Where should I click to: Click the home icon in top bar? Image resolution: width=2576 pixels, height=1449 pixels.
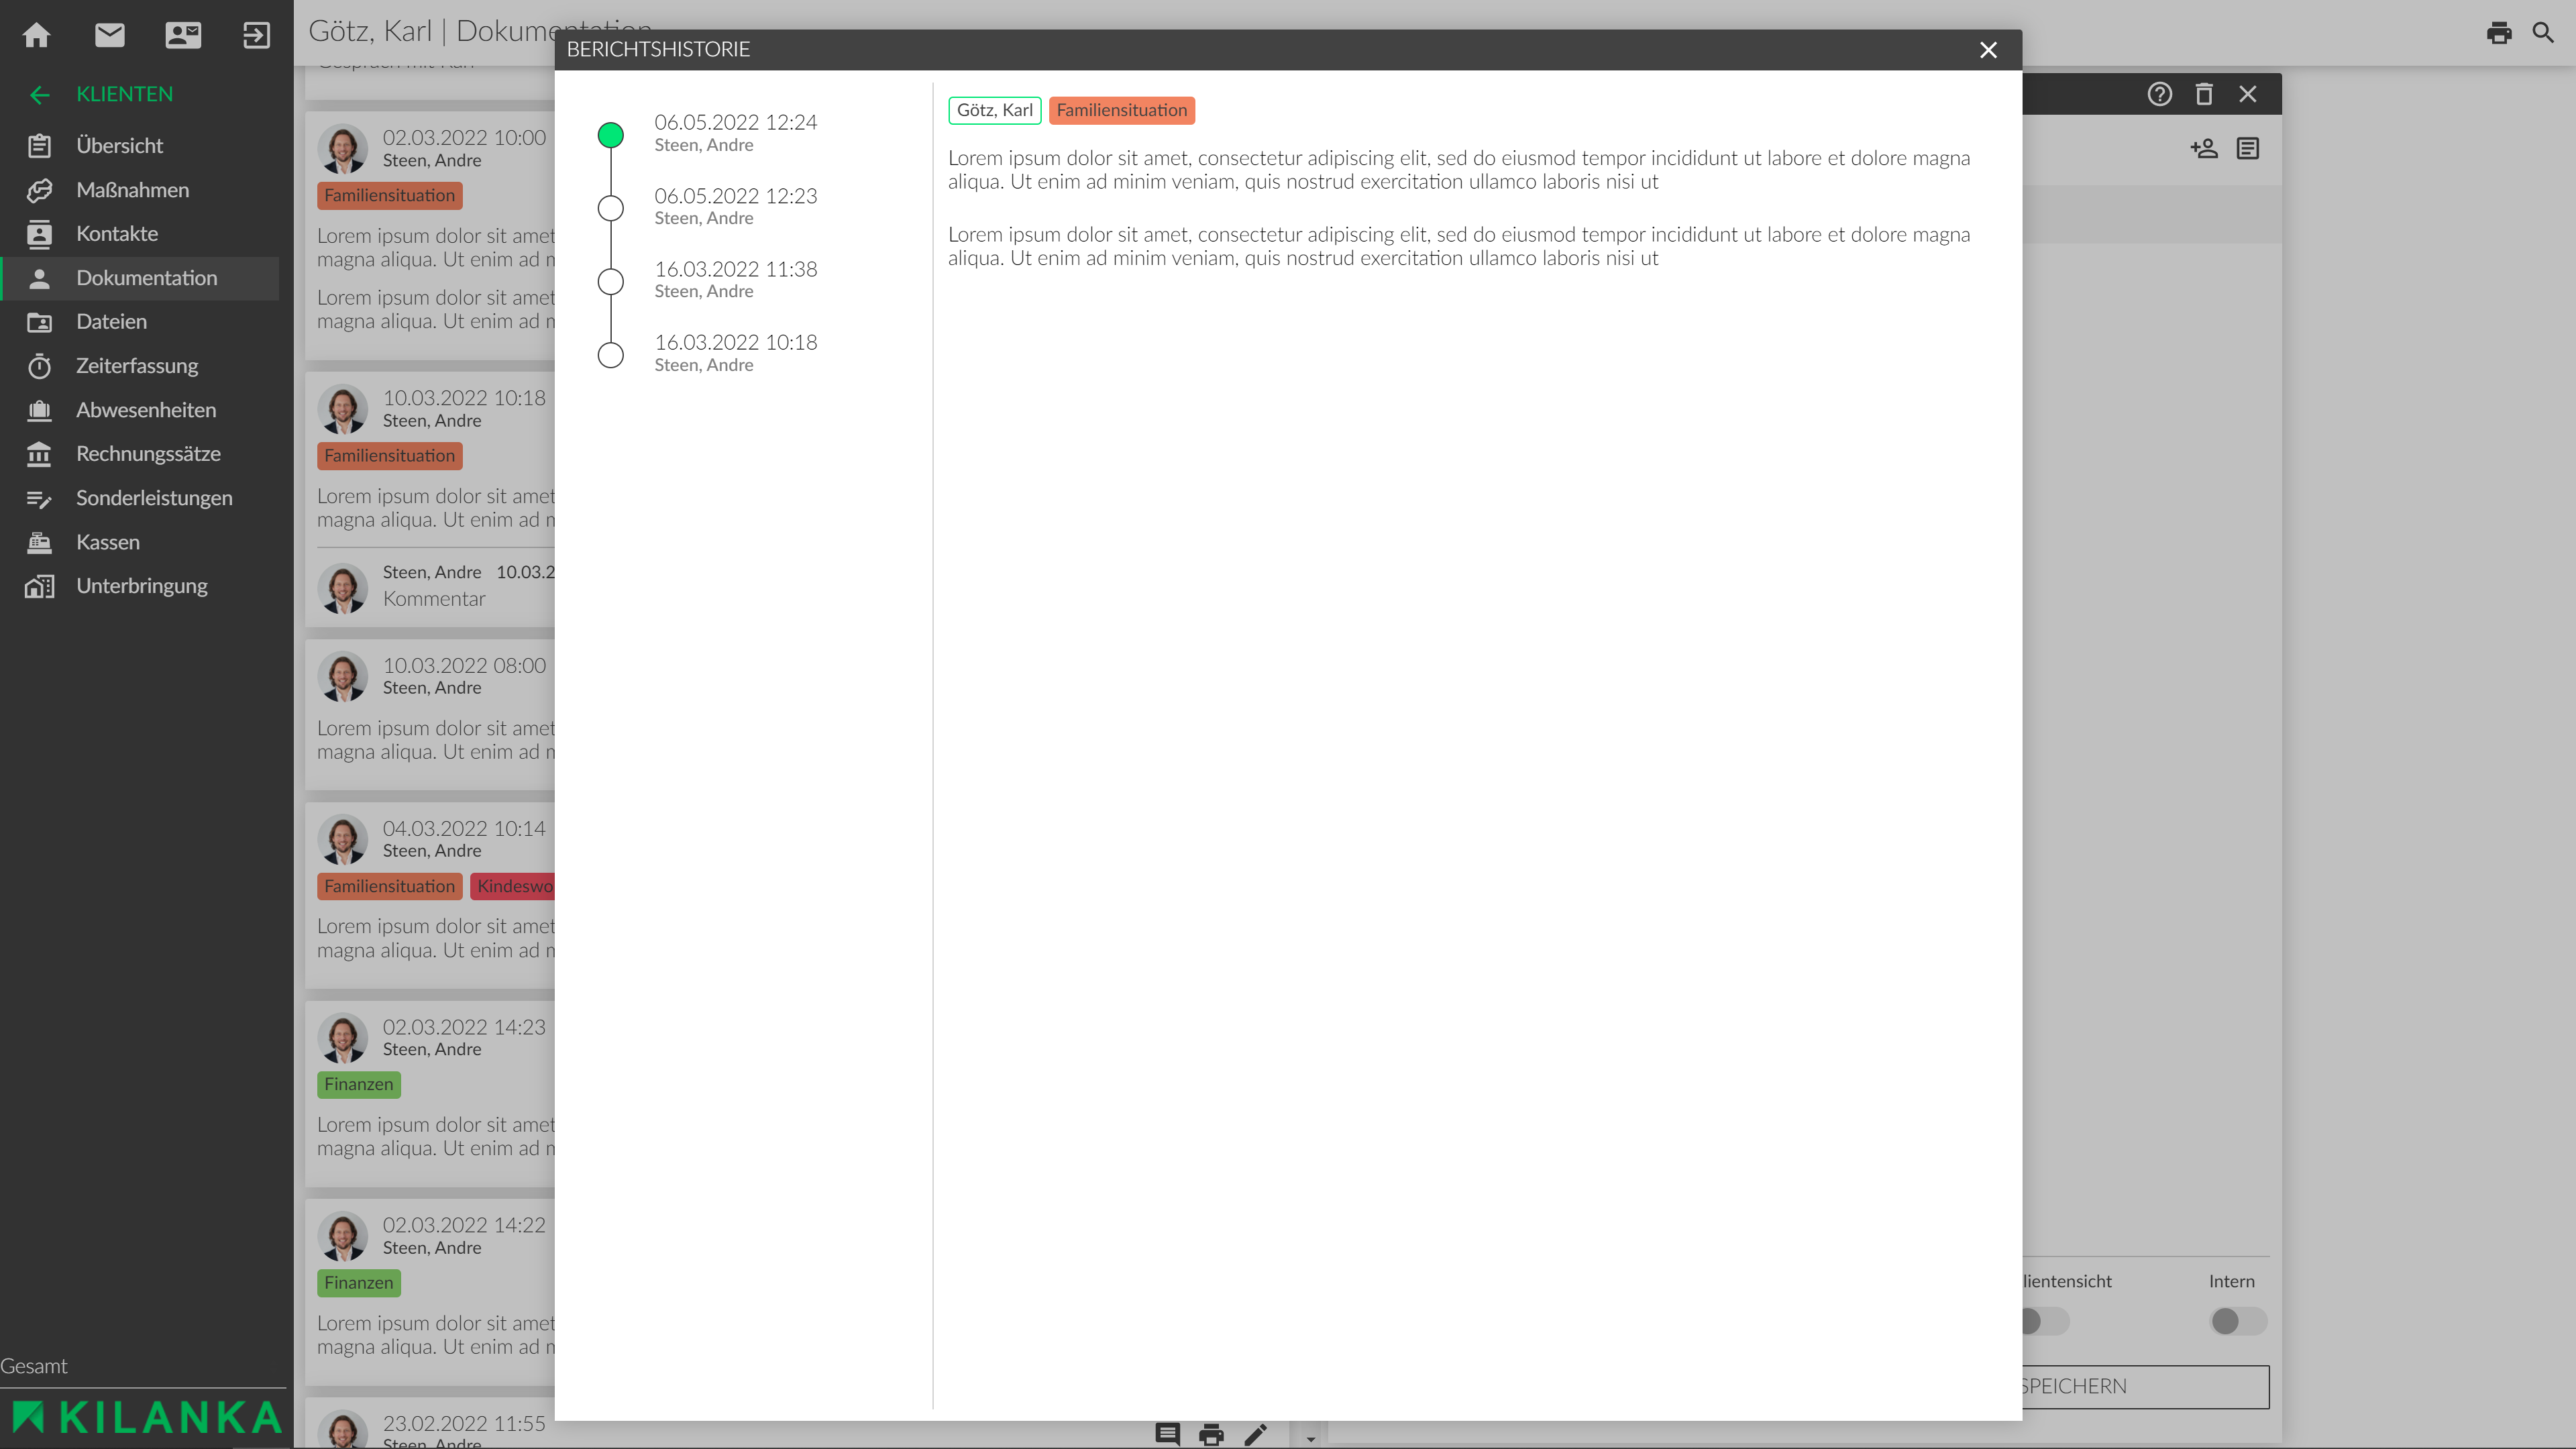point(37,35)
